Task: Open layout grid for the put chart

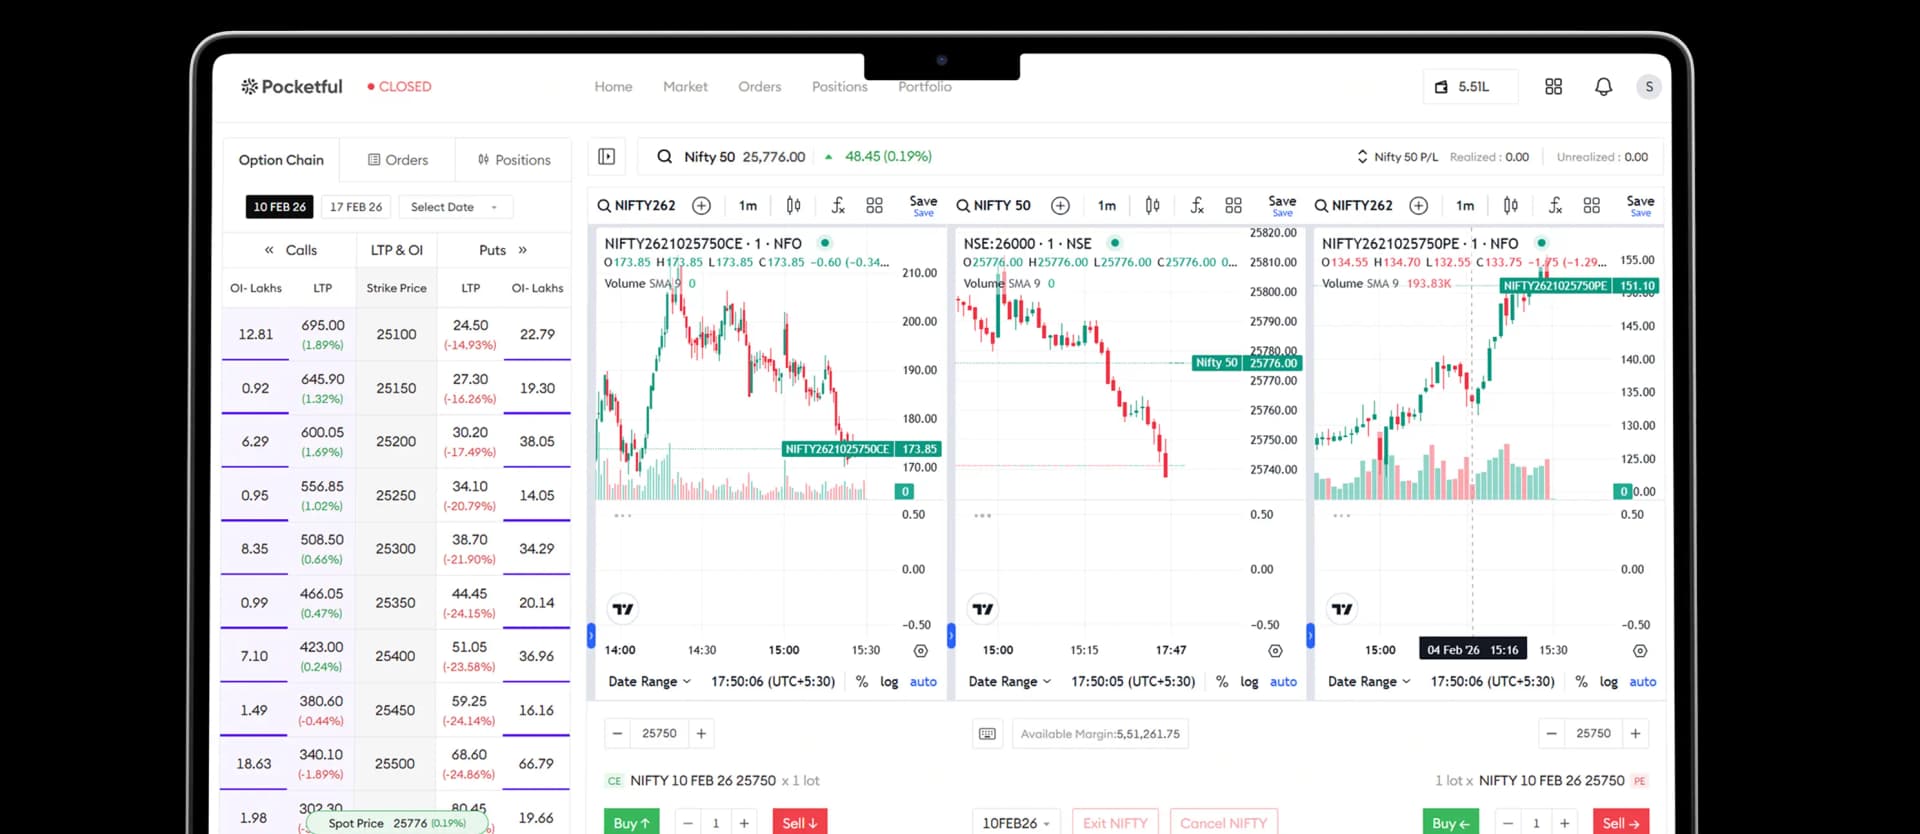Action: pyautogui.click(x=1592, y=205)
